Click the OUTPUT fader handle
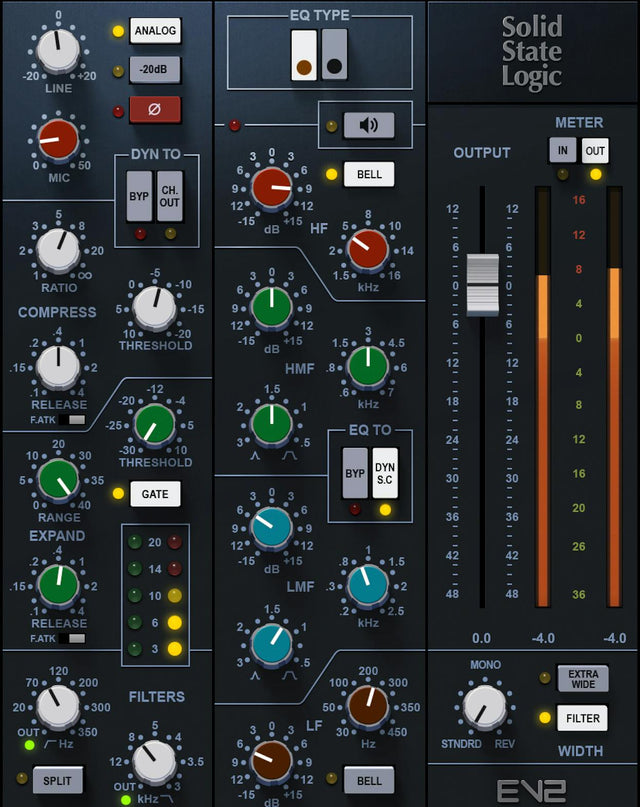 (x=482, y=284)
